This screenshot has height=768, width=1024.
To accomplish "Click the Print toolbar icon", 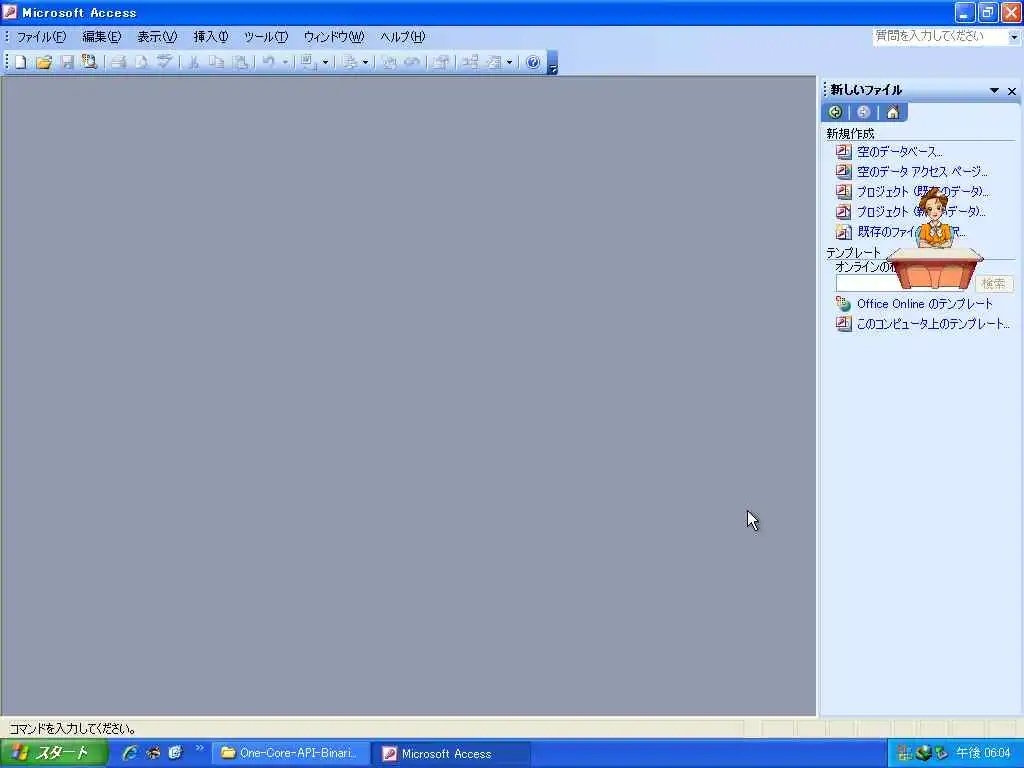I will tap(118, 62).
